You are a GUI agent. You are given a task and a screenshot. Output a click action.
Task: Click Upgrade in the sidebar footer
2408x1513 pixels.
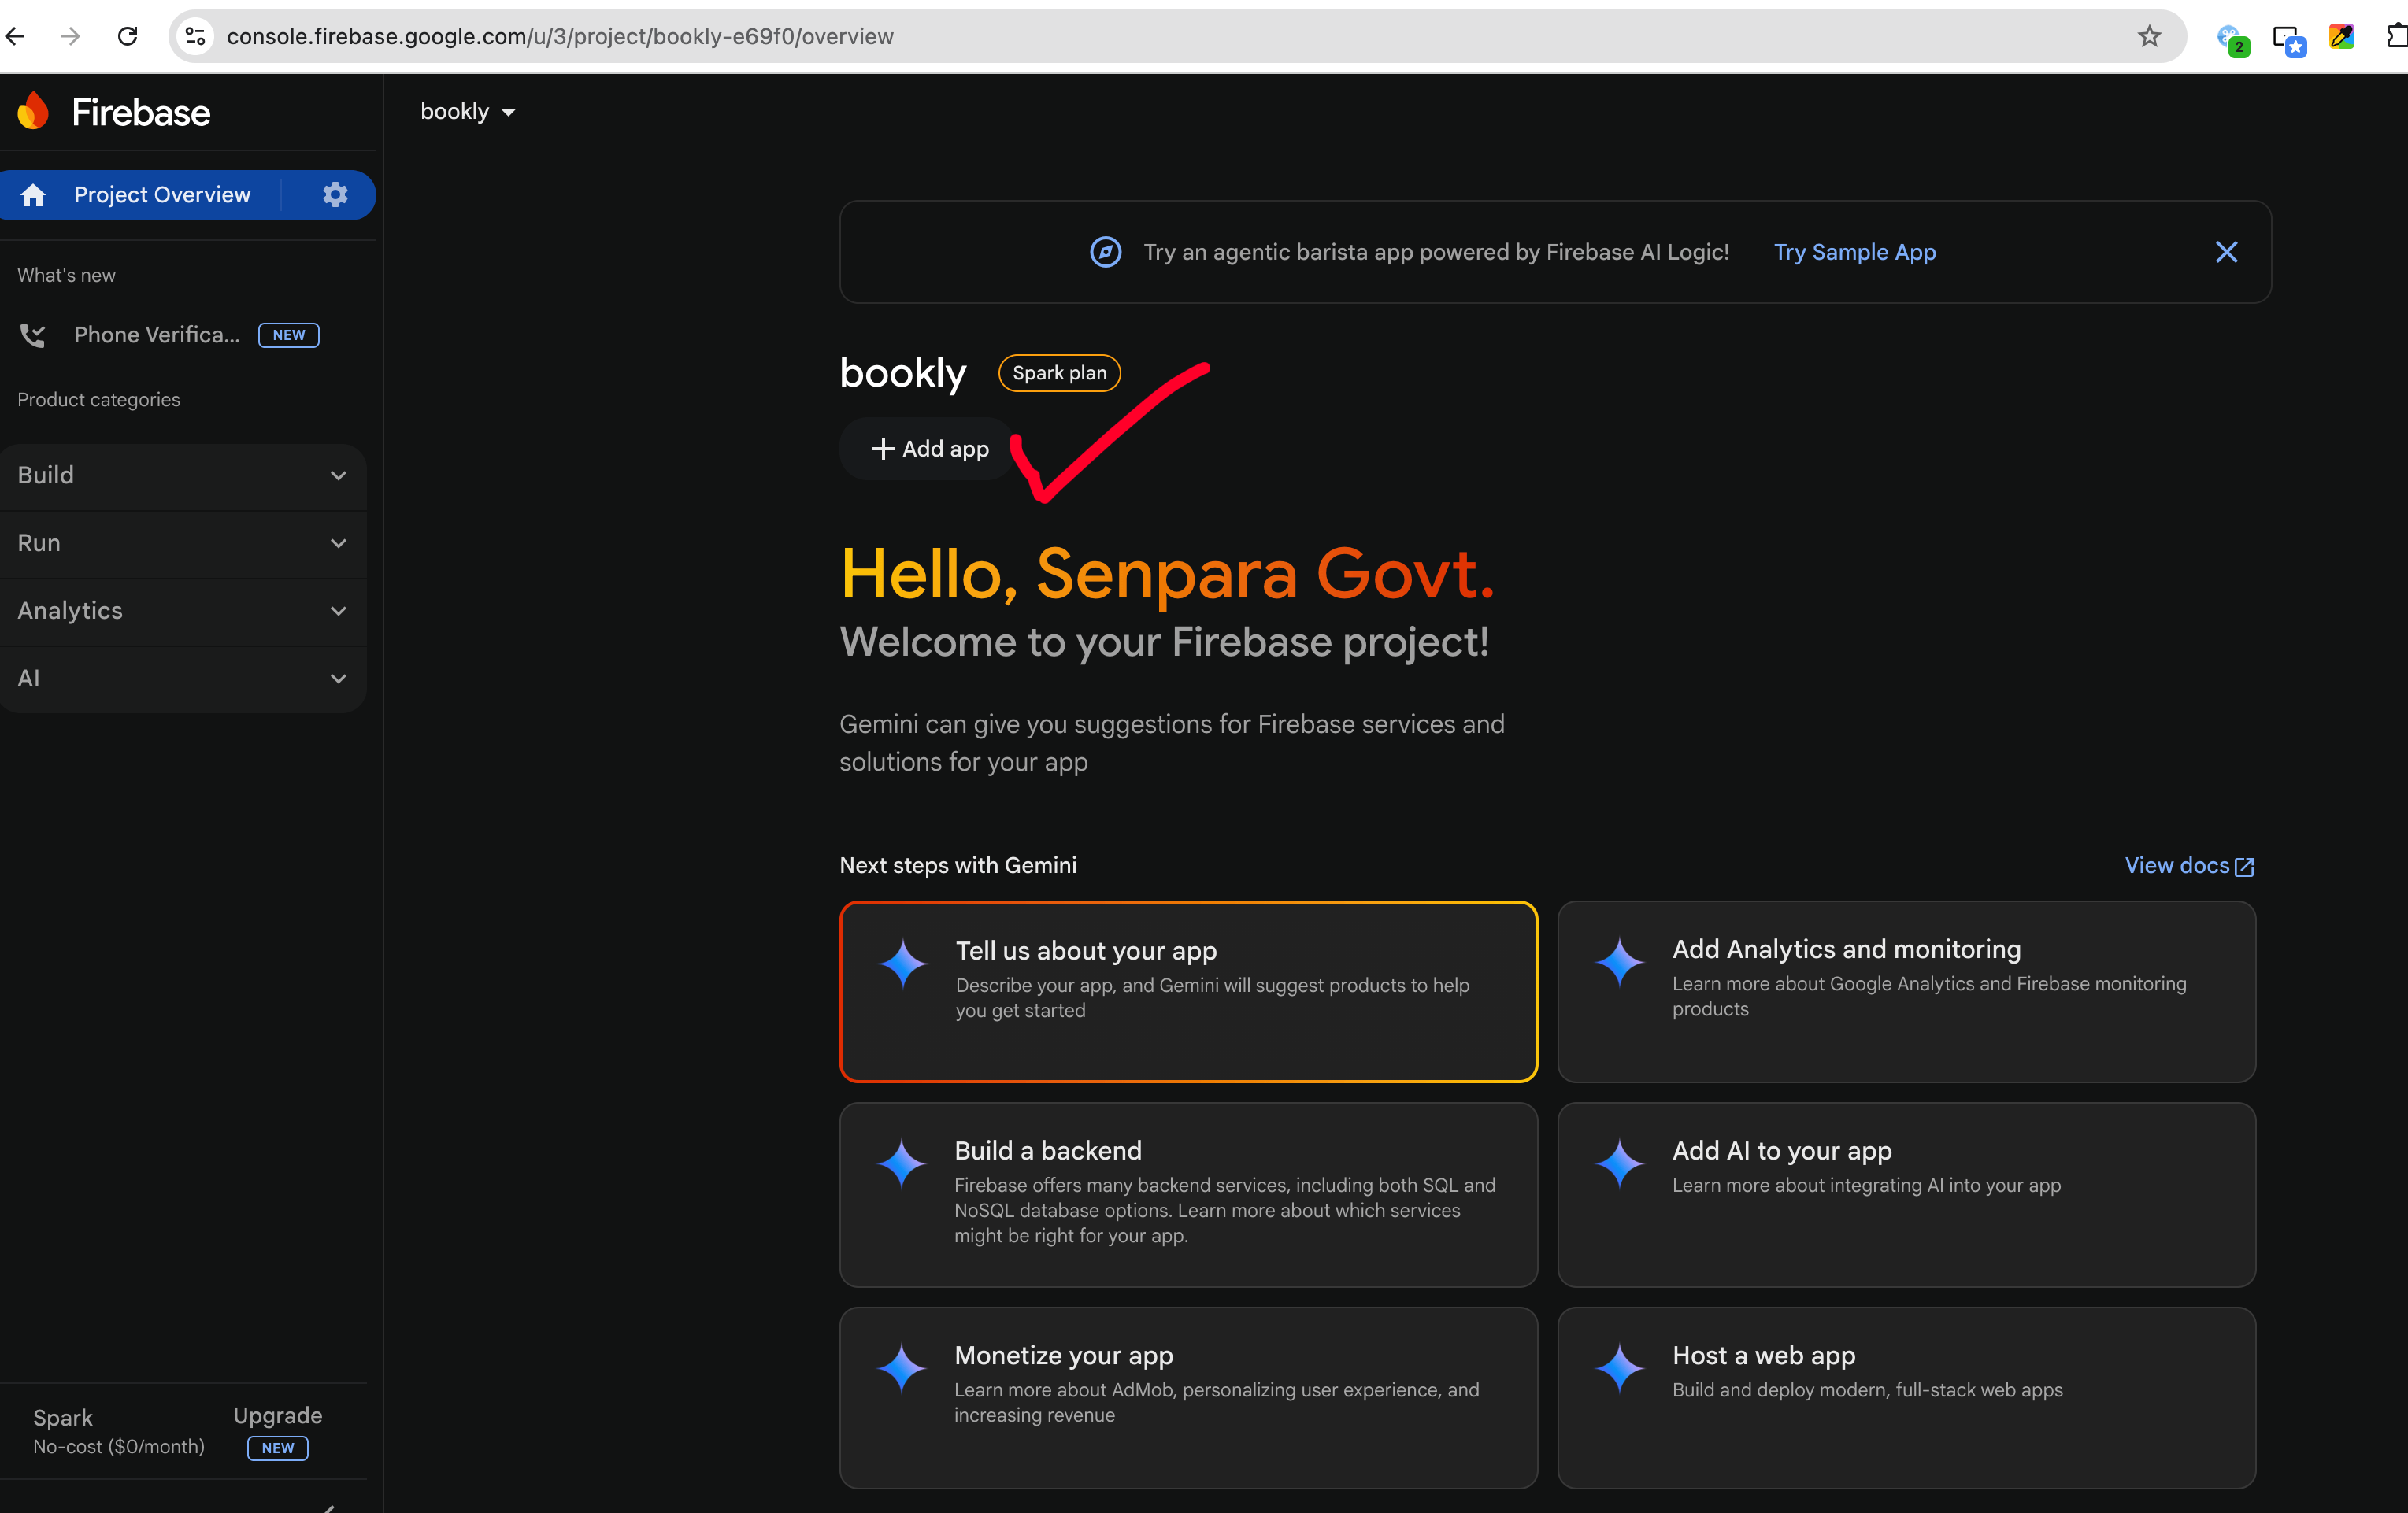[x=277, y=1415]
